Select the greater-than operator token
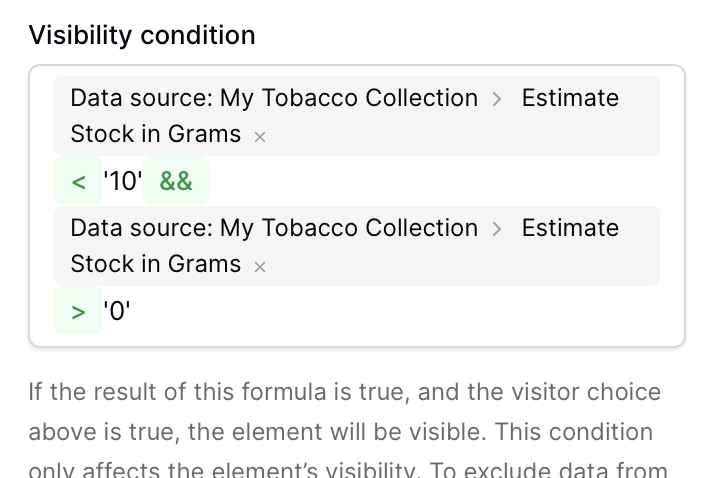704x478 pixels. (x=79, y=311)
